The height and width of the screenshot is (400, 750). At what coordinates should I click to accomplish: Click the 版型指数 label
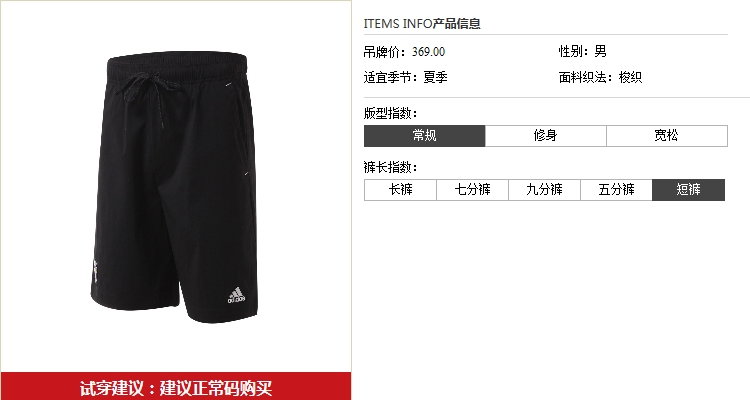click(391, 113)
